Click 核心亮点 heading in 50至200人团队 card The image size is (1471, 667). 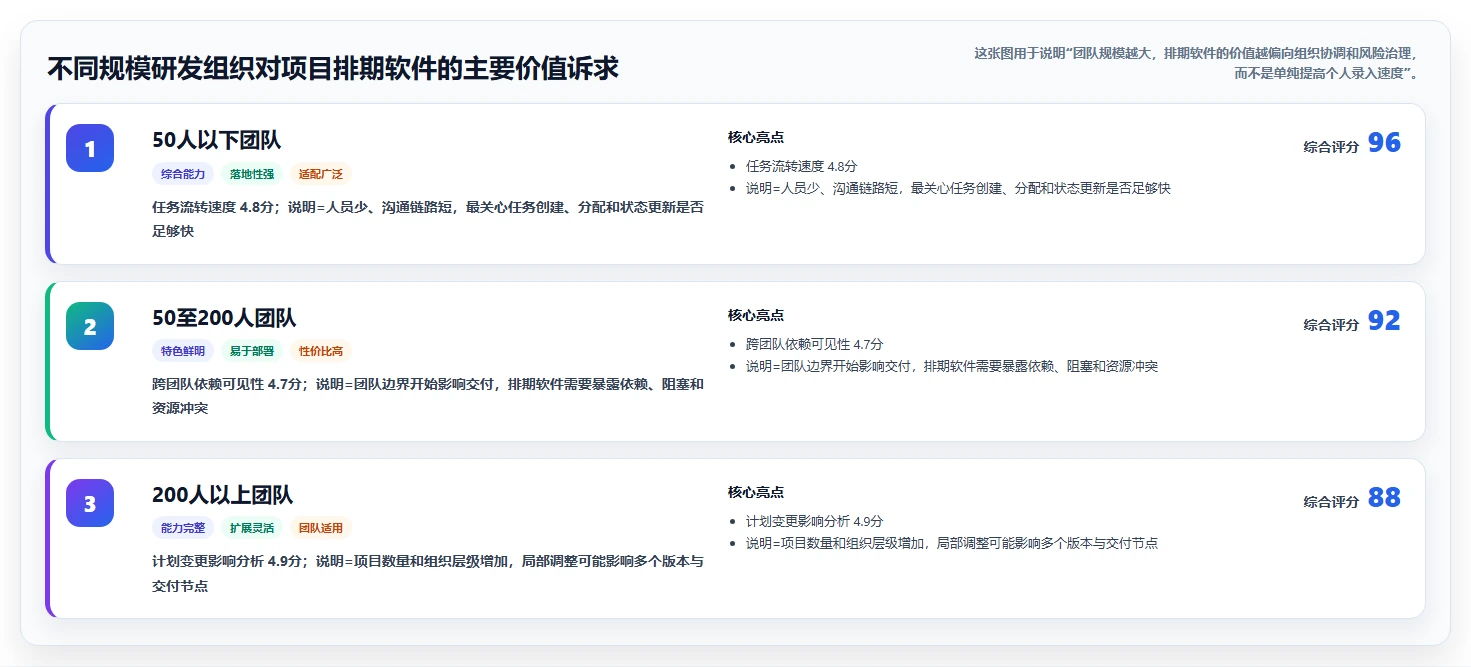point(756,315)
